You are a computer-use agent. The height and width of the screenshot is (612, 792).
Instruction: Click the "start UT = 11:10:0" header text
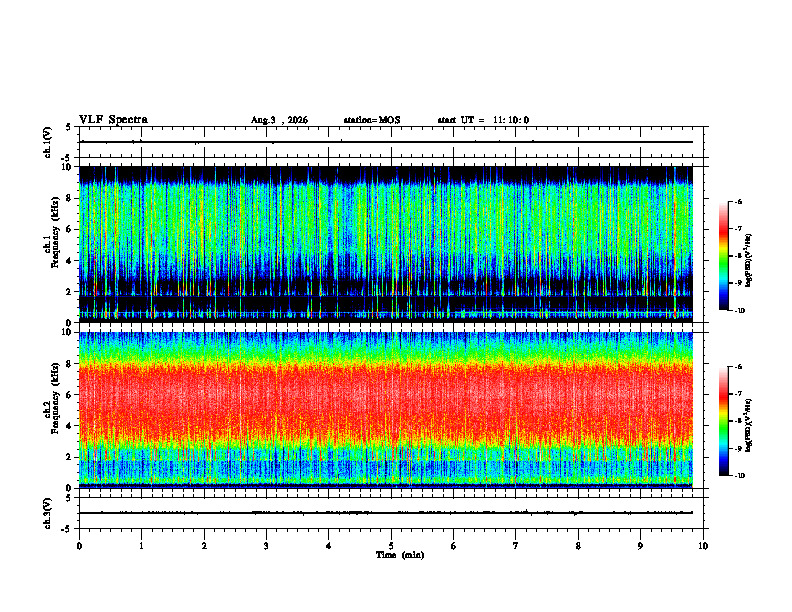483,120
